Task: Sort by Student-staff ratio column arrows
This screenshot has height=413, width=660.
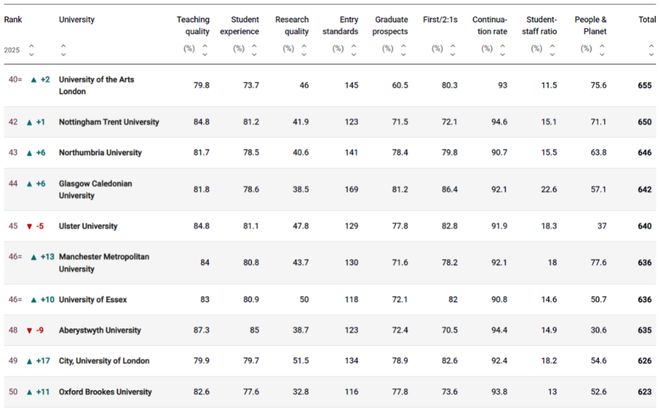Action: (552, 50)
